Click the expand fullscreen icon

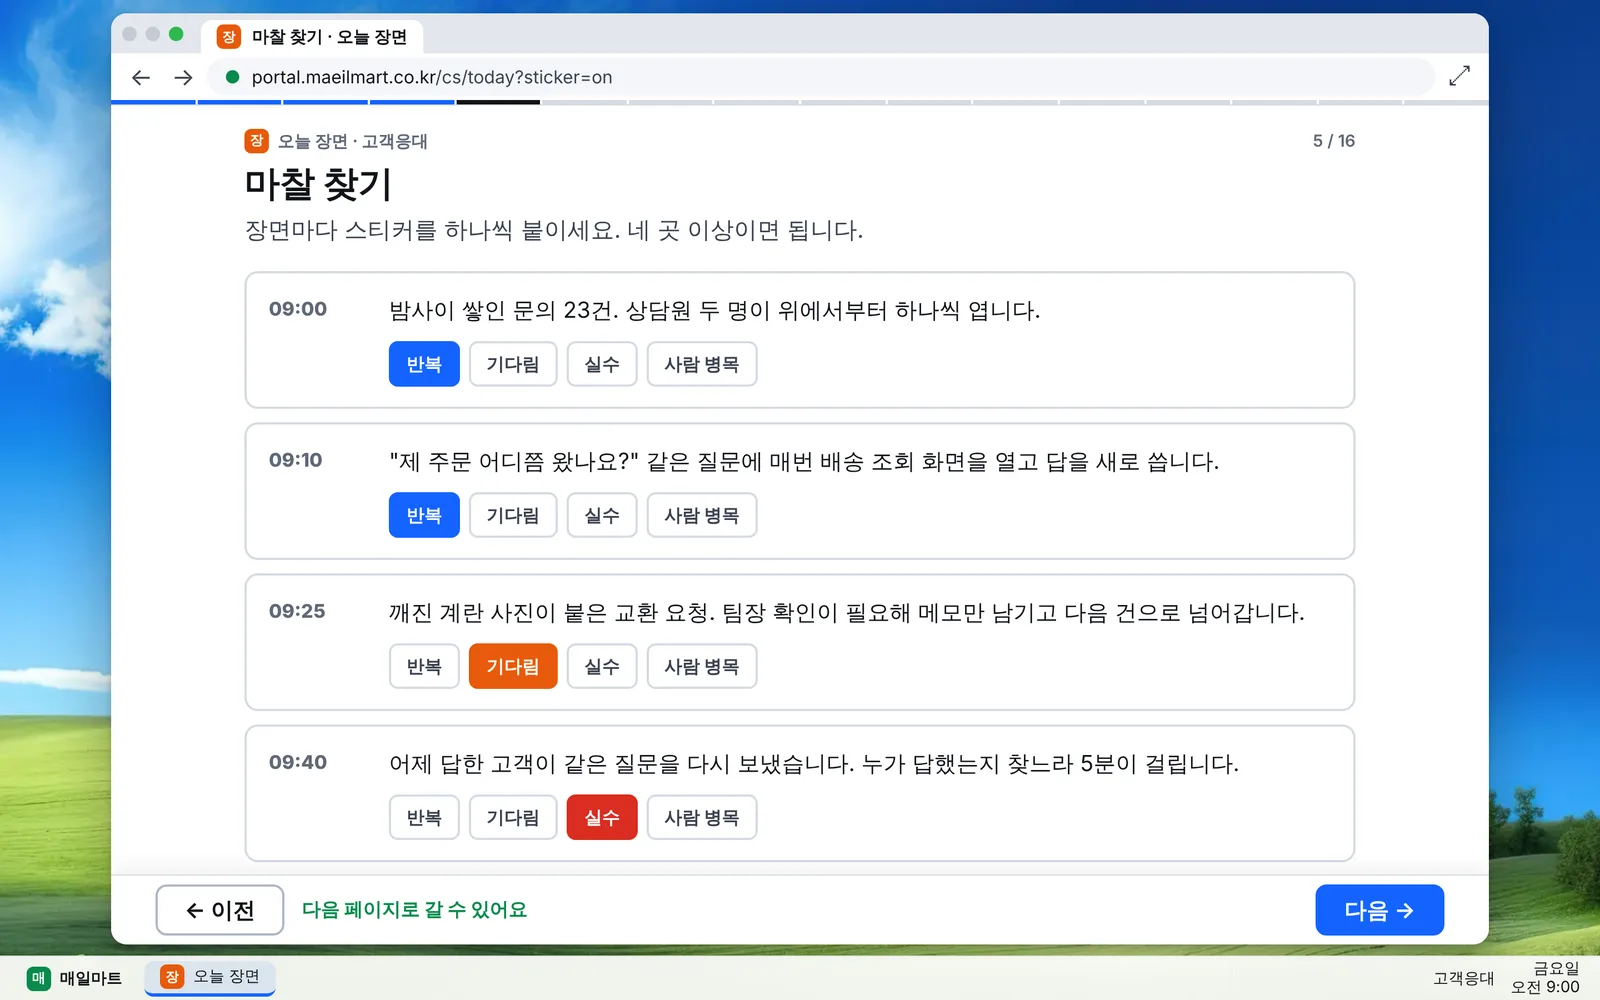[1459, 76]
